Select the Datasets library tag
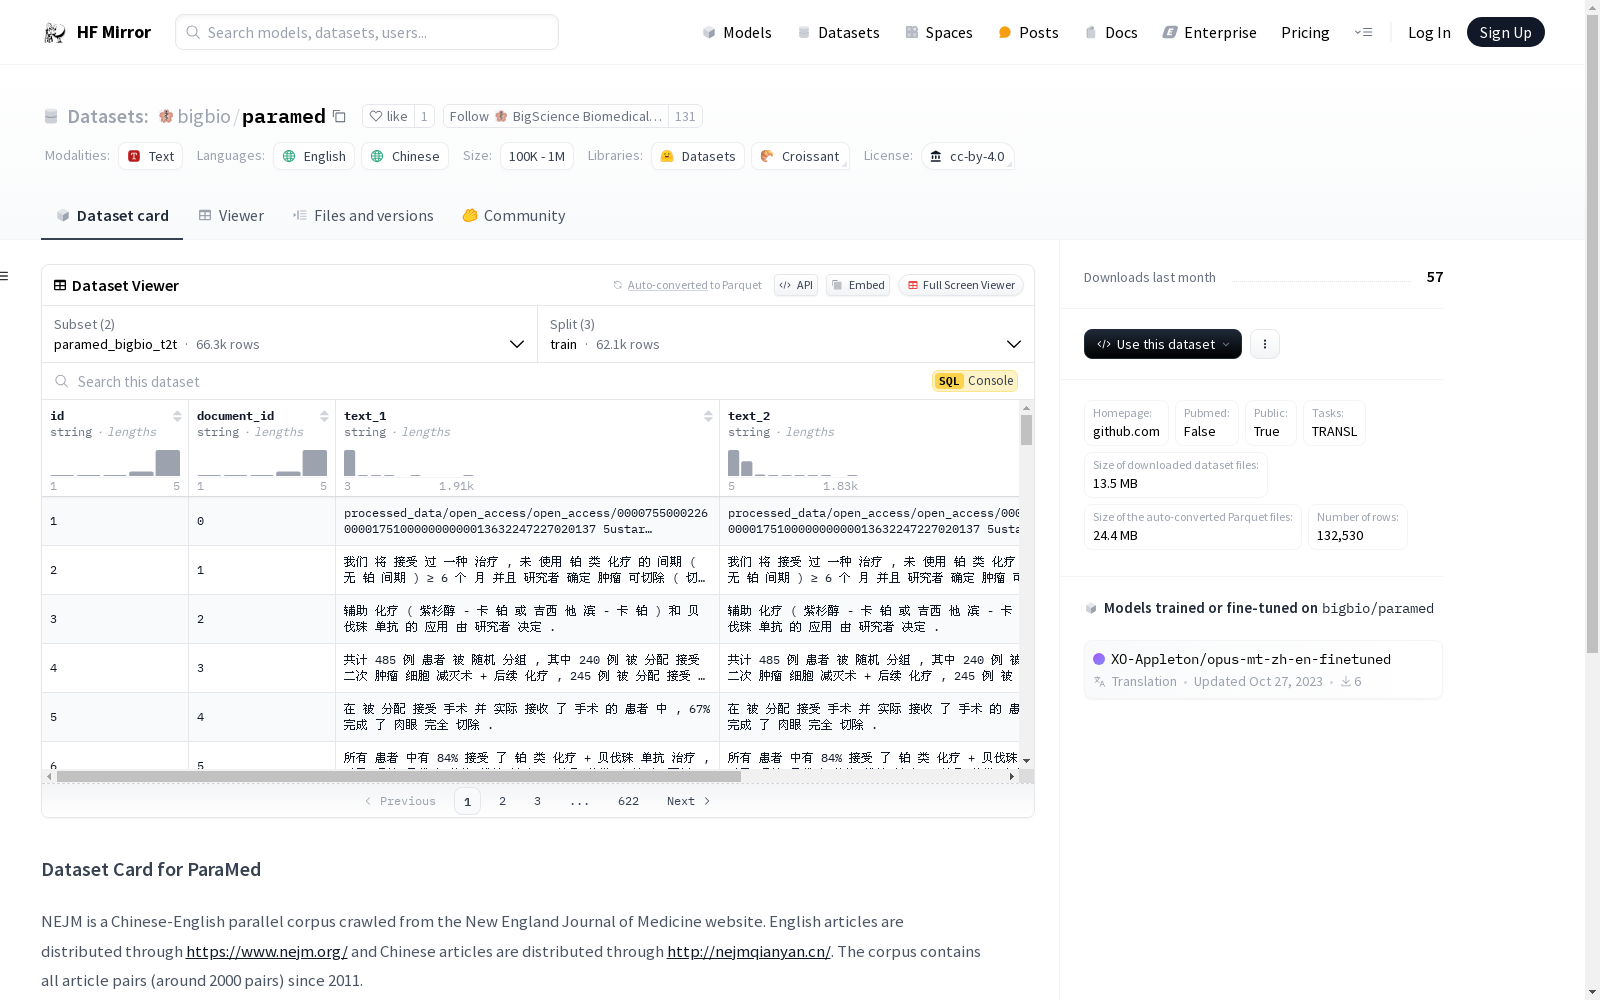The image size is (1600, 1000). tap(698, 156)
